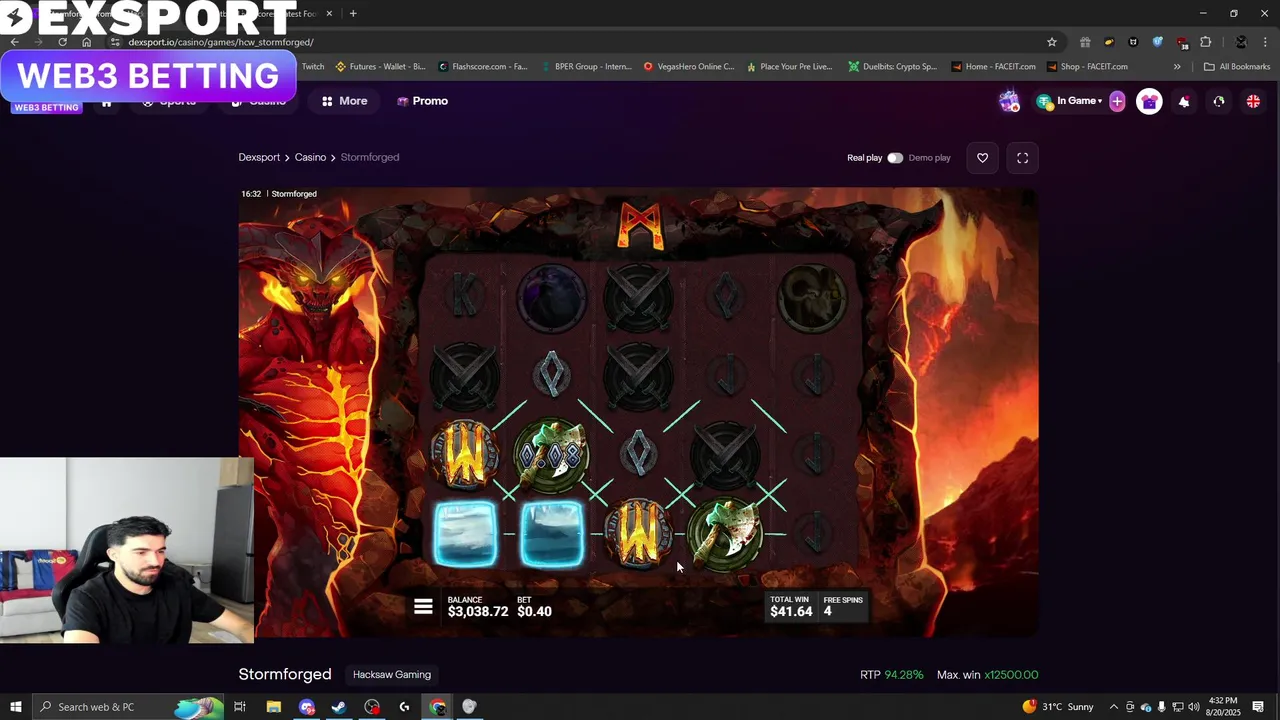
Task: Open the Shop - FACEIT.com bookmark
Action: [x=1088, y=67]
